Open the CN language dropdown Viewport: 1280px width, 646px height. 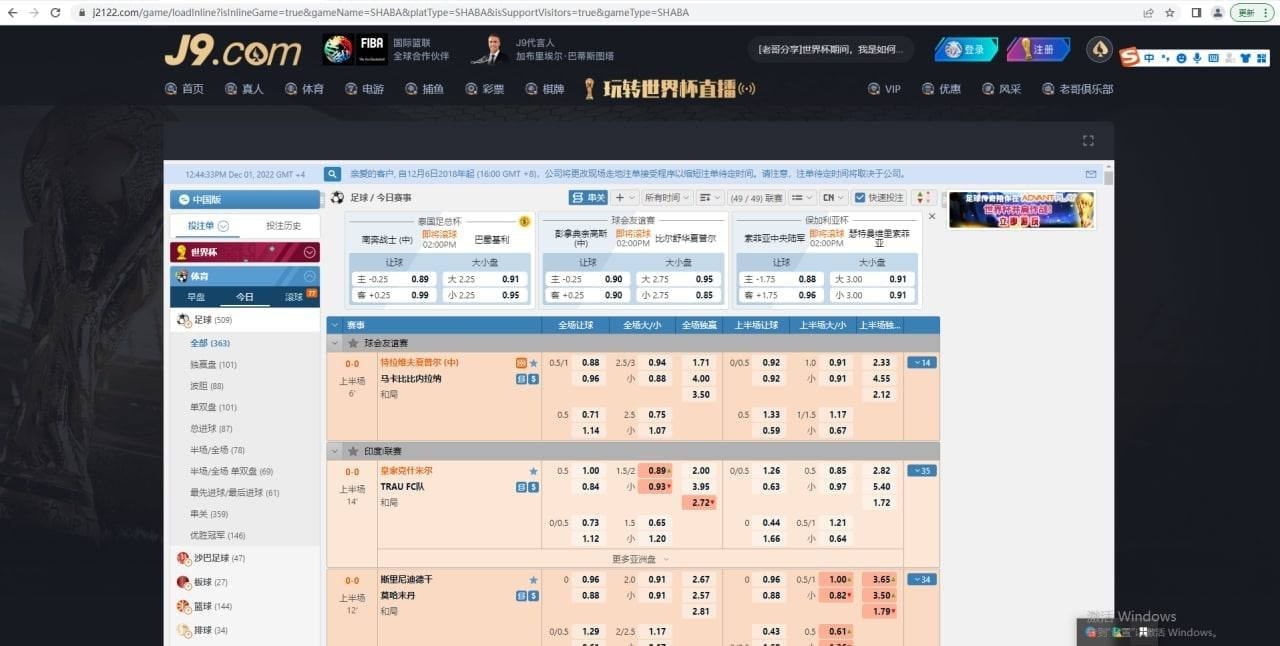click(833, 198)
